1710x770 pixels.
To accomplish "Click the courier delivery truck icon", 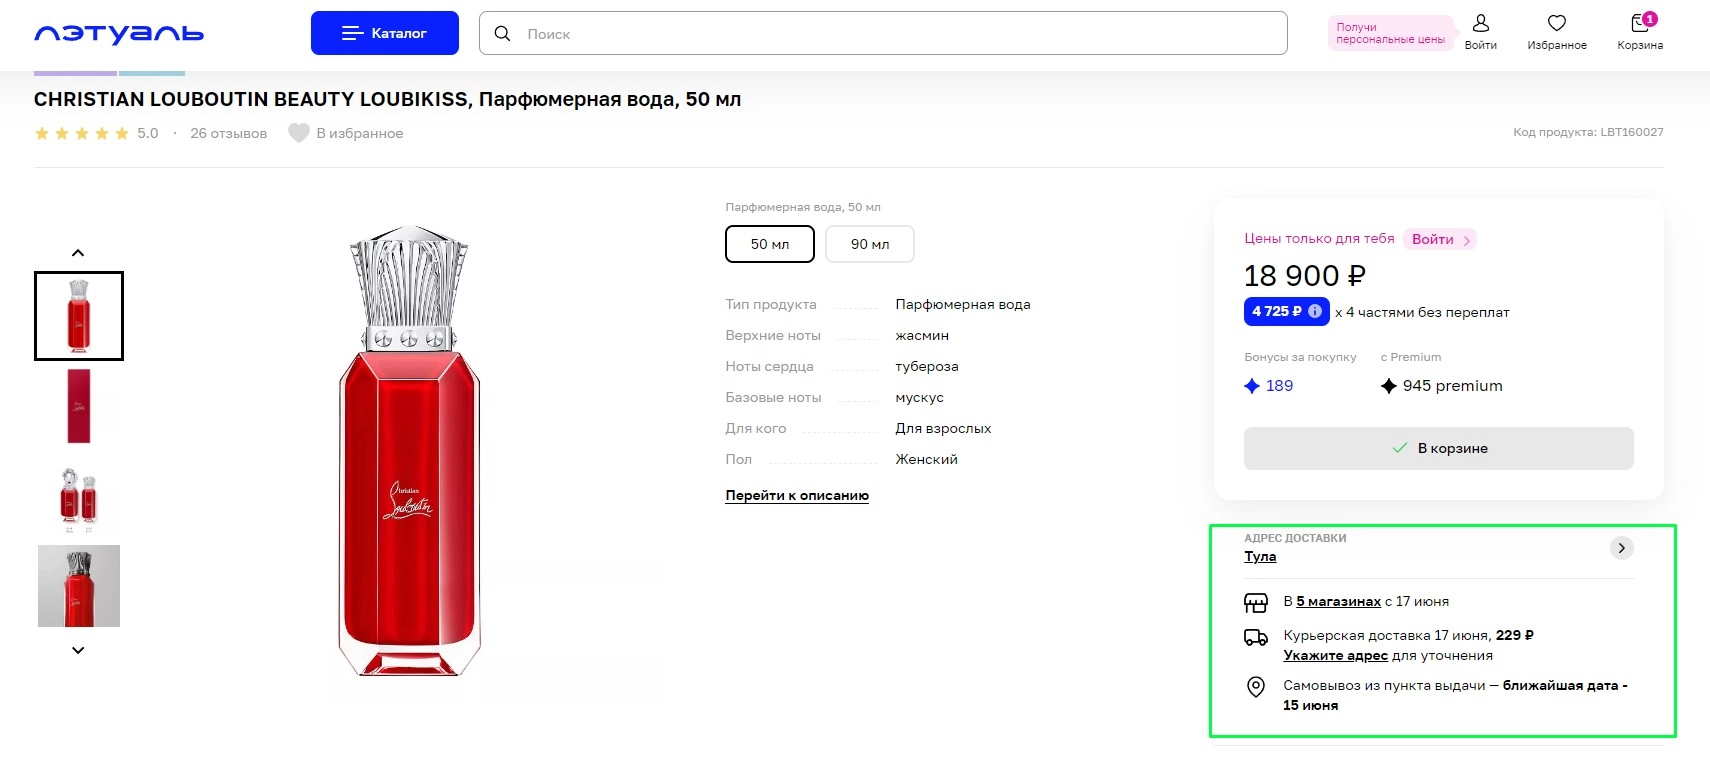I will pyautogui.click(x=1256, y=637).
